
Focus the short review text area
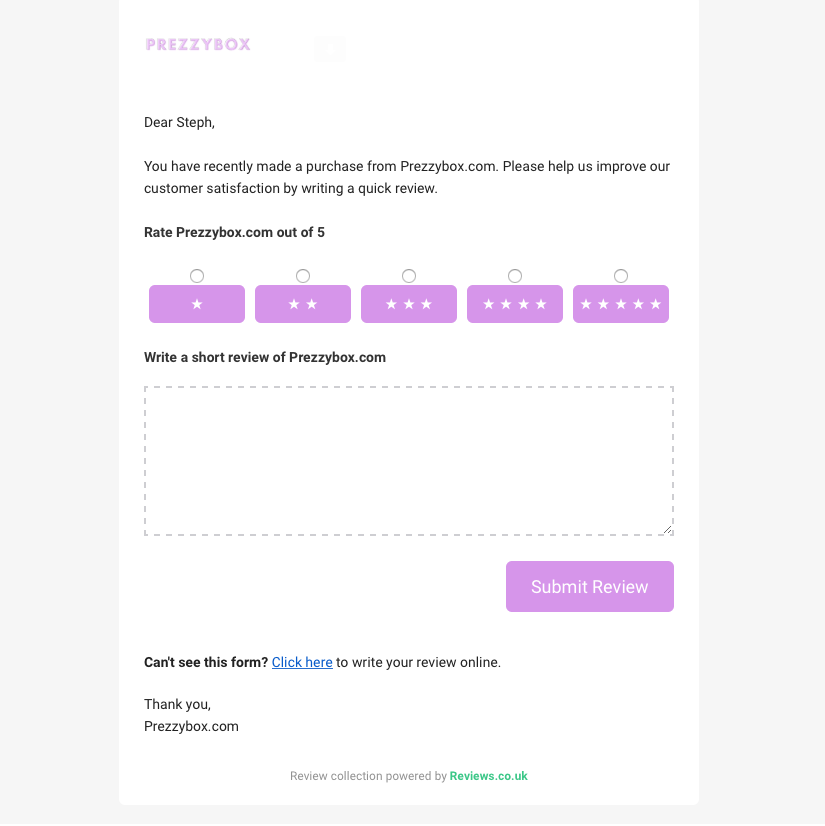pyautogui.click(x=409, y=461)
